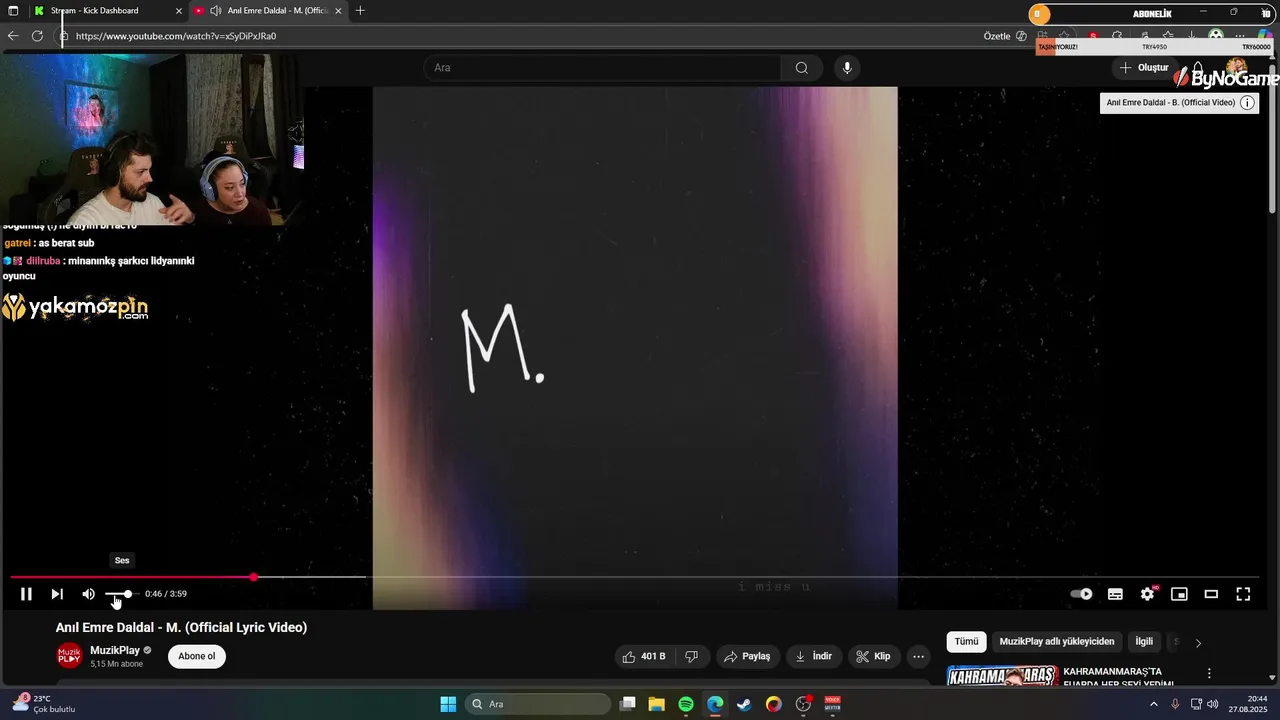This screenshot has width=1280, height=720.
Task: Open options for the Kahramanmaraş'ta video
Action: 1209,674
